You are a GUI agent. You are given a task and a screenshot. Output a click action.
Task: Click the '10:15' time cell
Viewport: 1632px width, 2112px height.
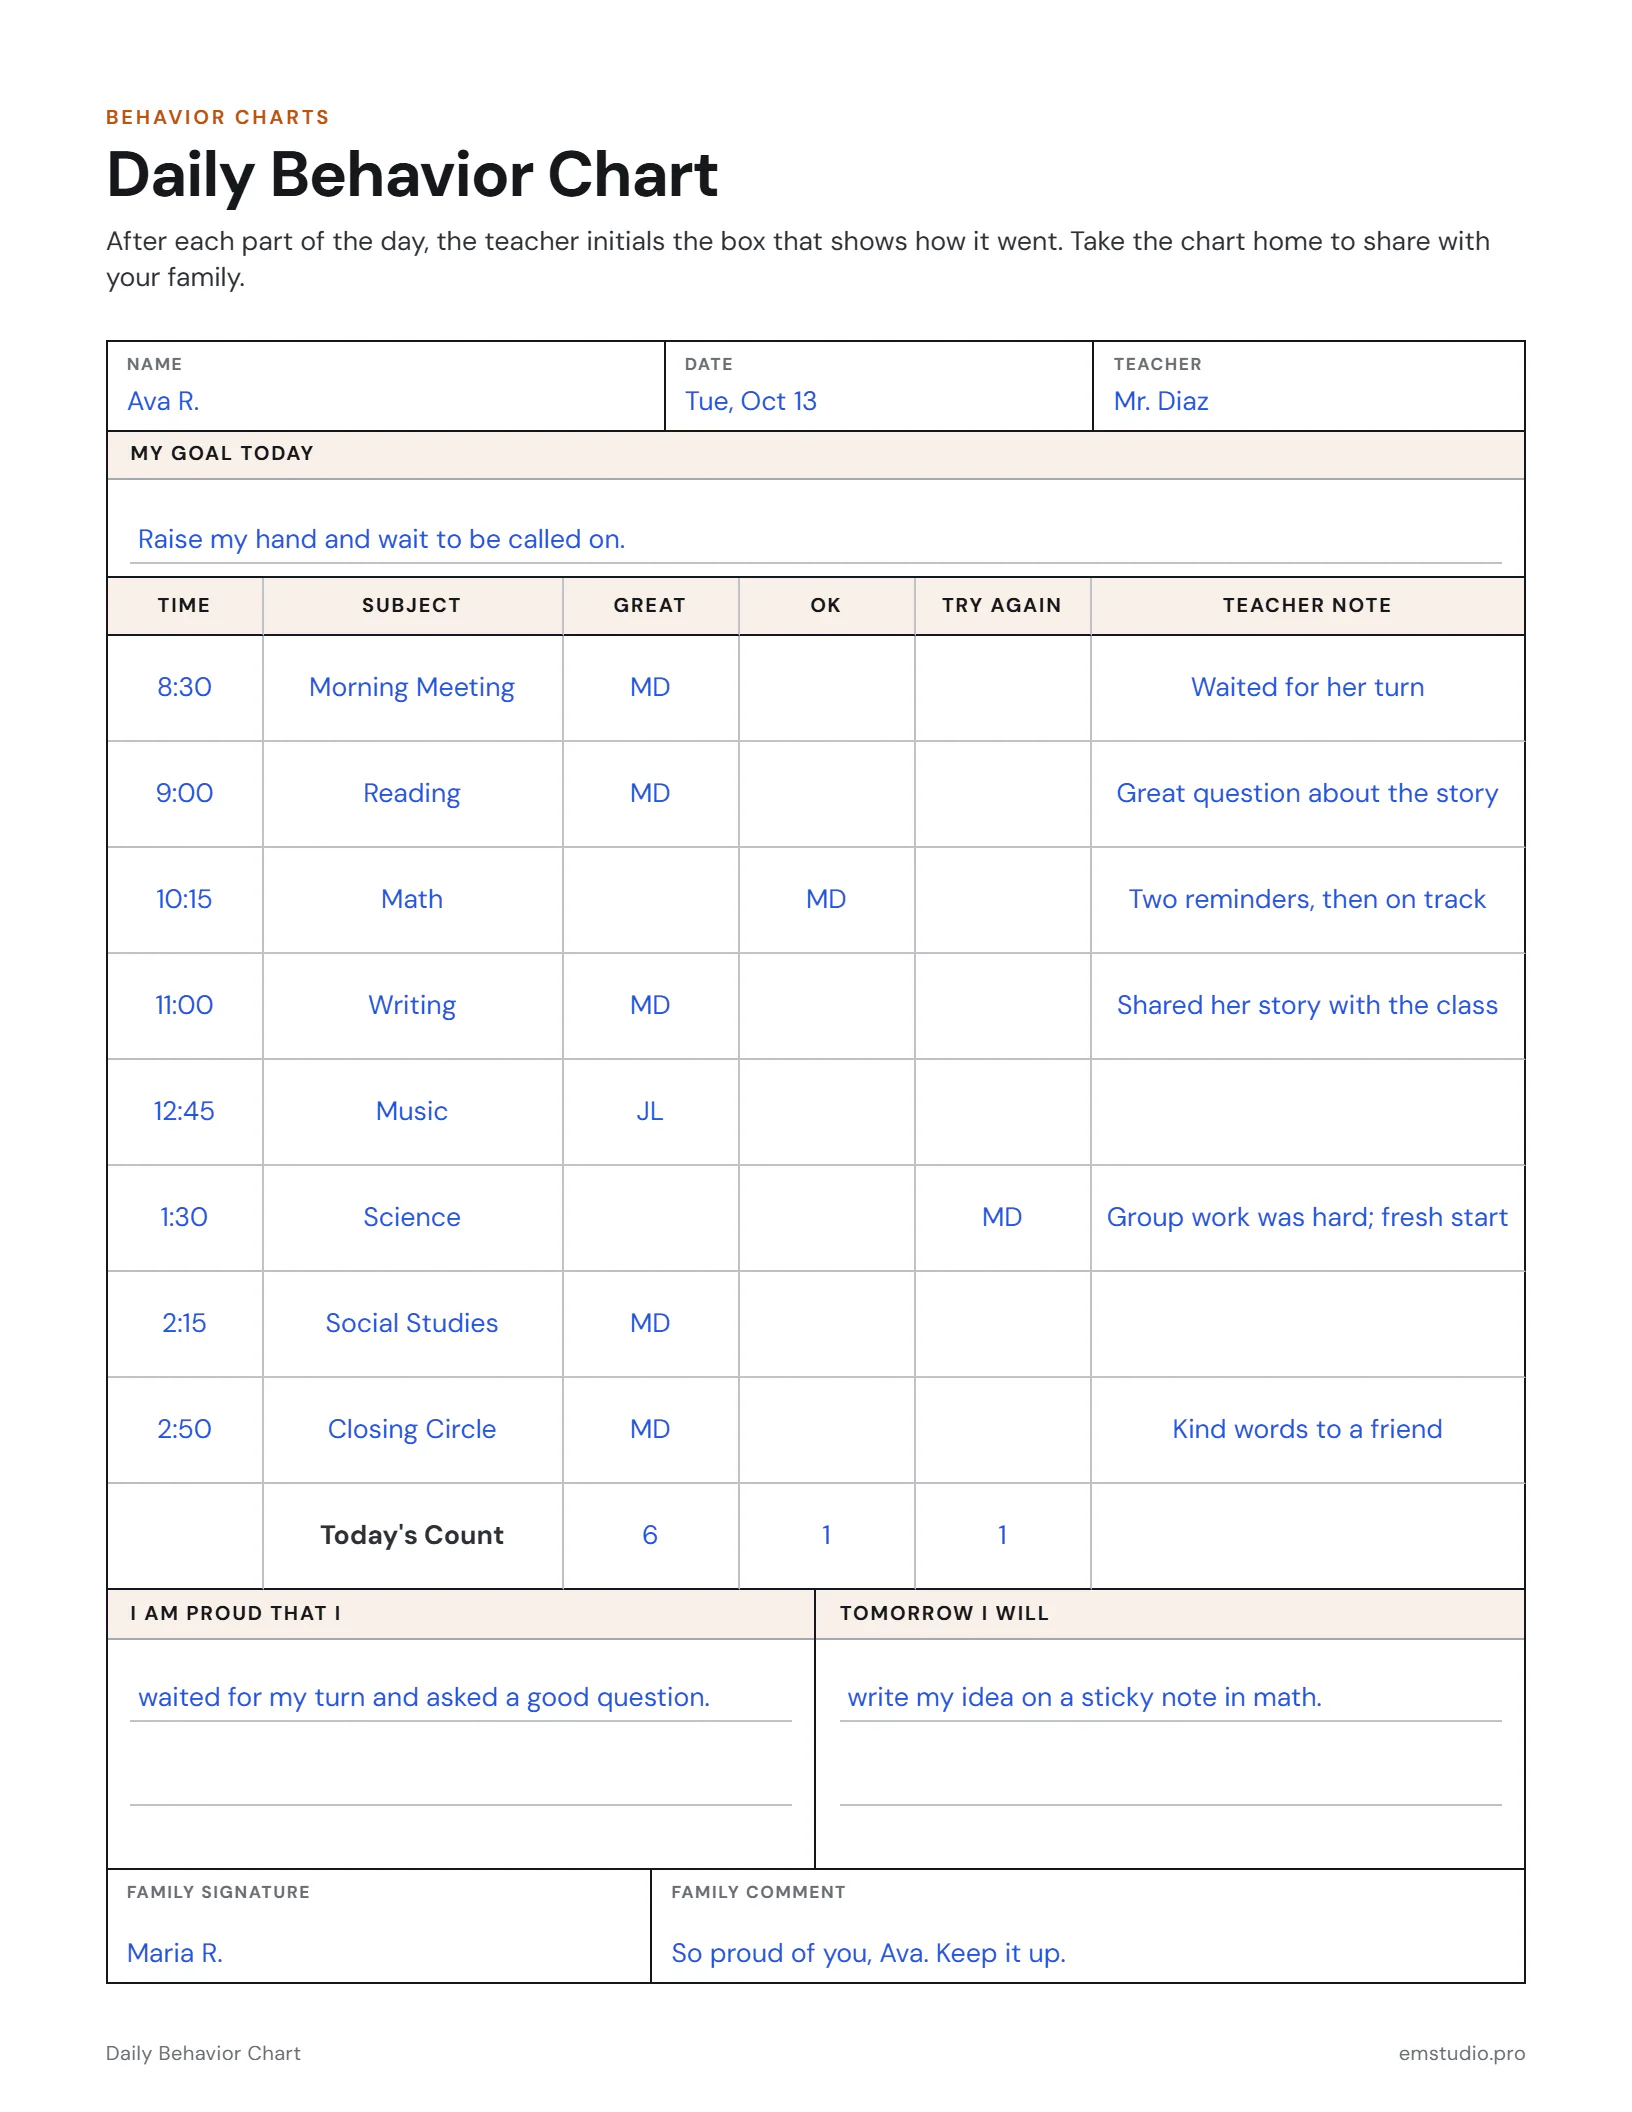click(184, 900)
